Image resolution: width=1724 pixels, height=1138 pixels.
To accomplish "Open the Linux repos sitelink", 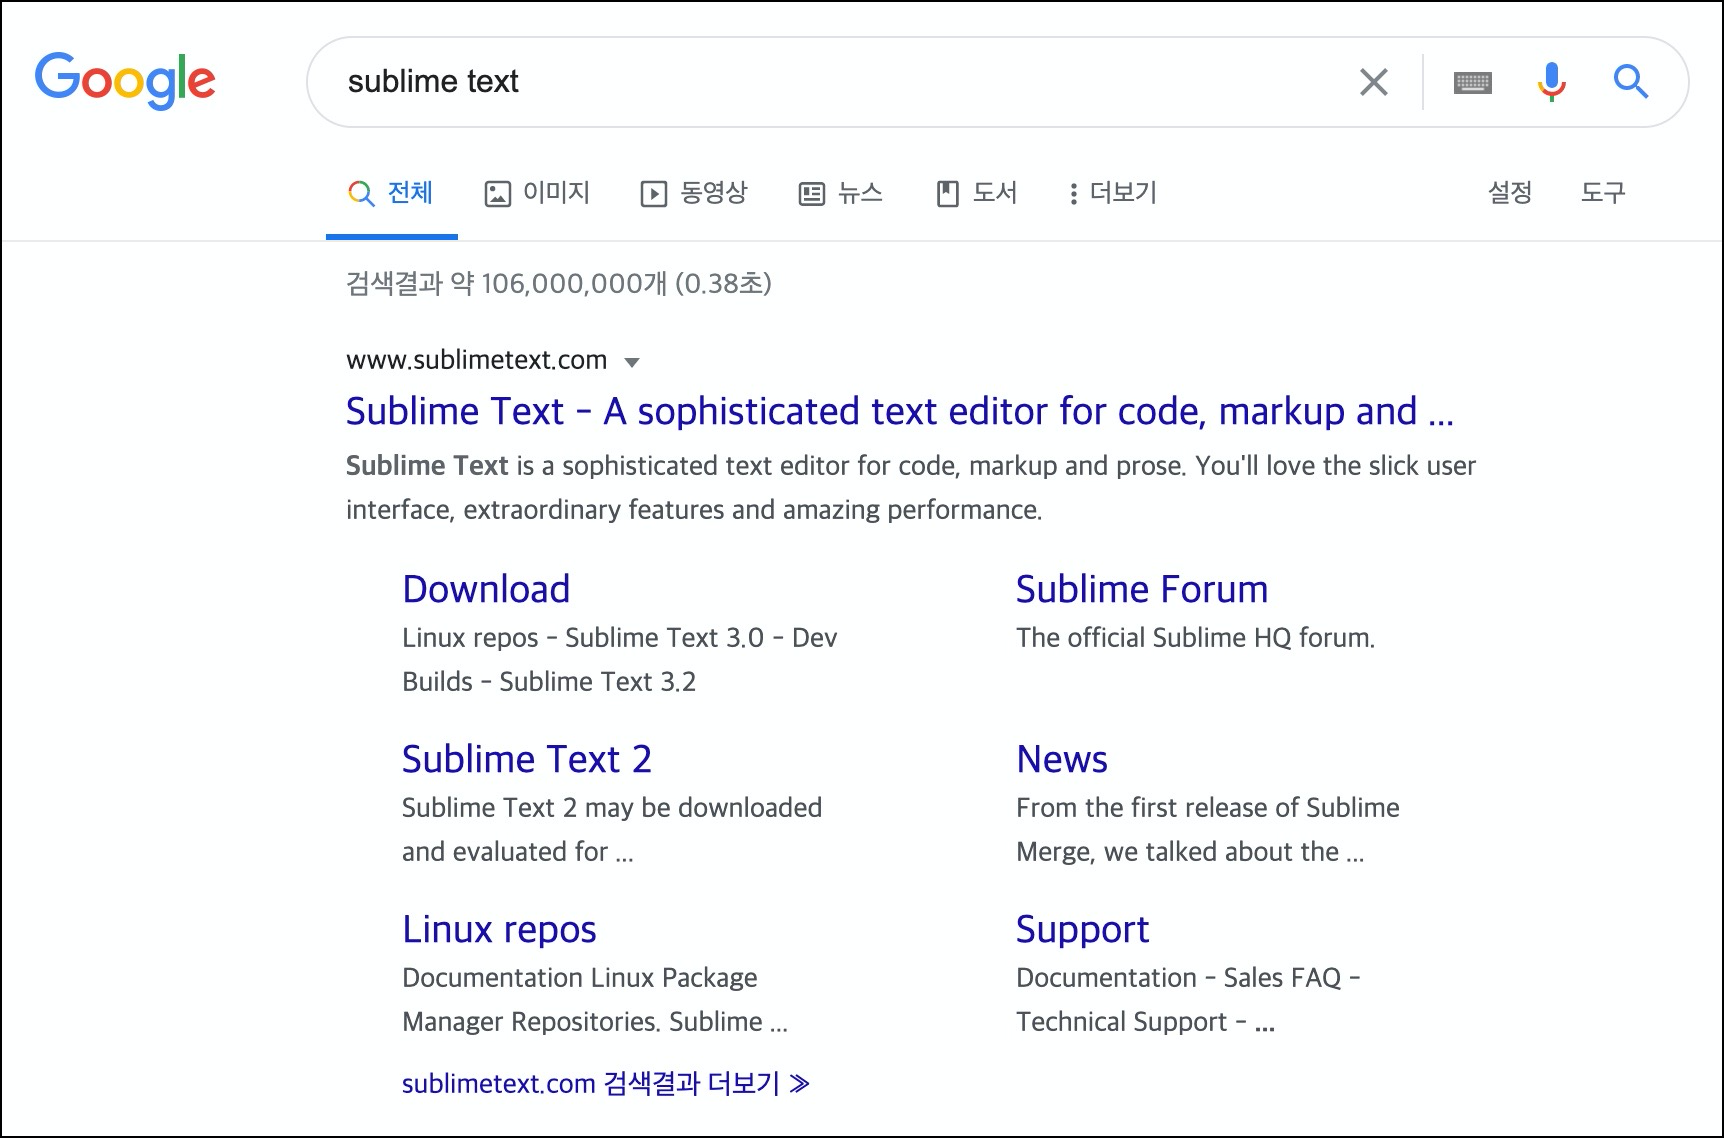I will tap(499, 930).
